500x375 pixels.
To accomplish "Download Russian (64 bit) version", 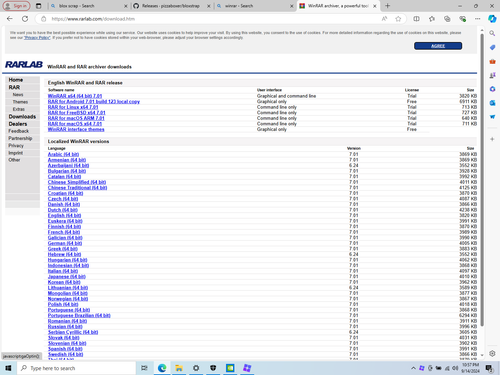I will (x=65, y=327).
